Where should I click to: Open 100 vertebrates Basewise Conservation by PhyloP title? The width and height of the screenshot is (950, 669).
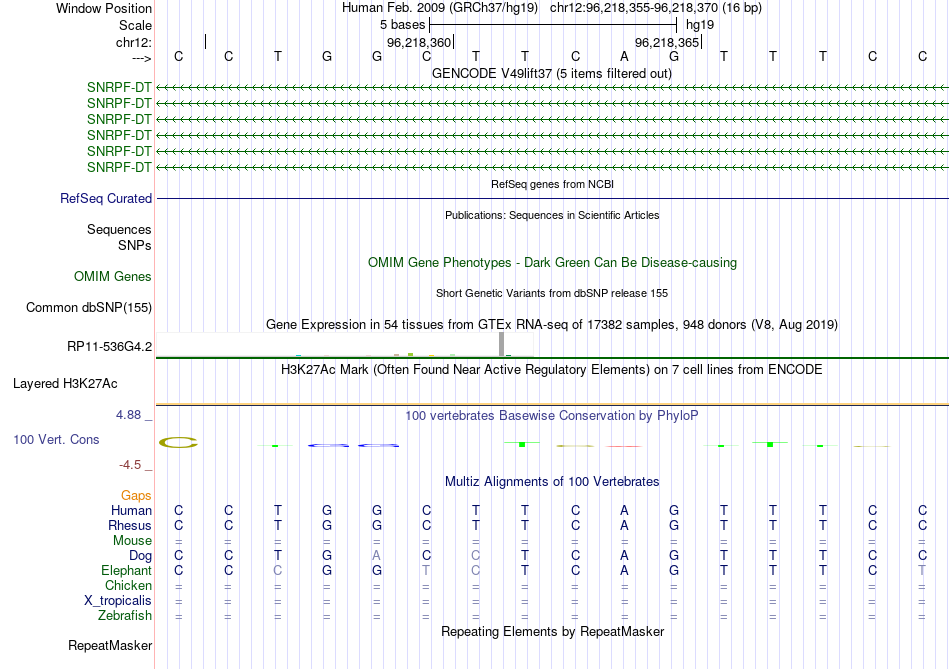pos(552,416)
